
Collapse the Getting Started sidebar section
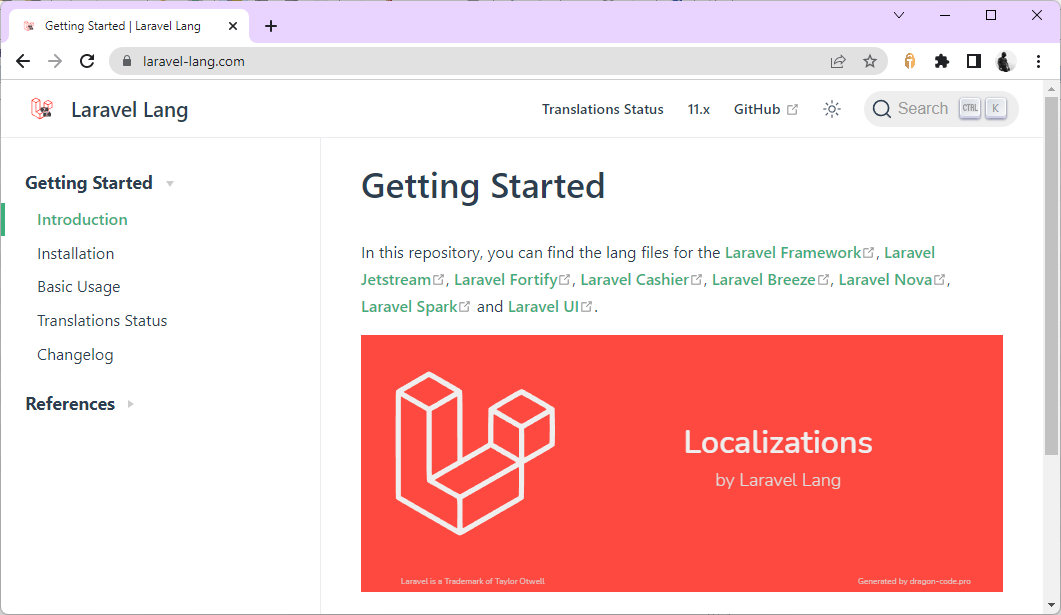tap(100, 183)
